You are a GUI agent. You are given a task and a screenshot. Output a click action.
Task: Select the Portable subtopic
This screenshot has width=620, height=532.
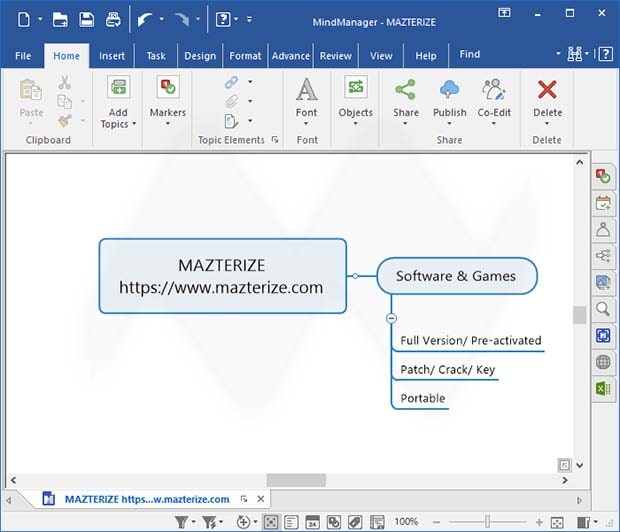423,398
